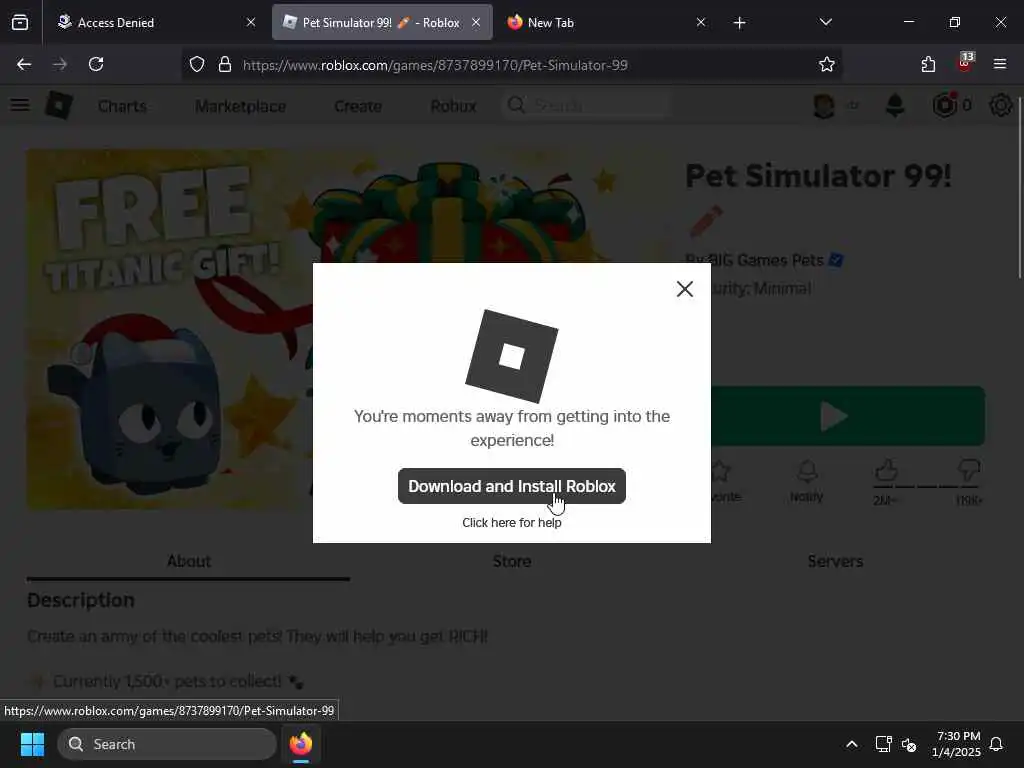Click the Roblox logo home icon
The height and width of the screenshot is (768, 1024).
(x=59, y=105)
